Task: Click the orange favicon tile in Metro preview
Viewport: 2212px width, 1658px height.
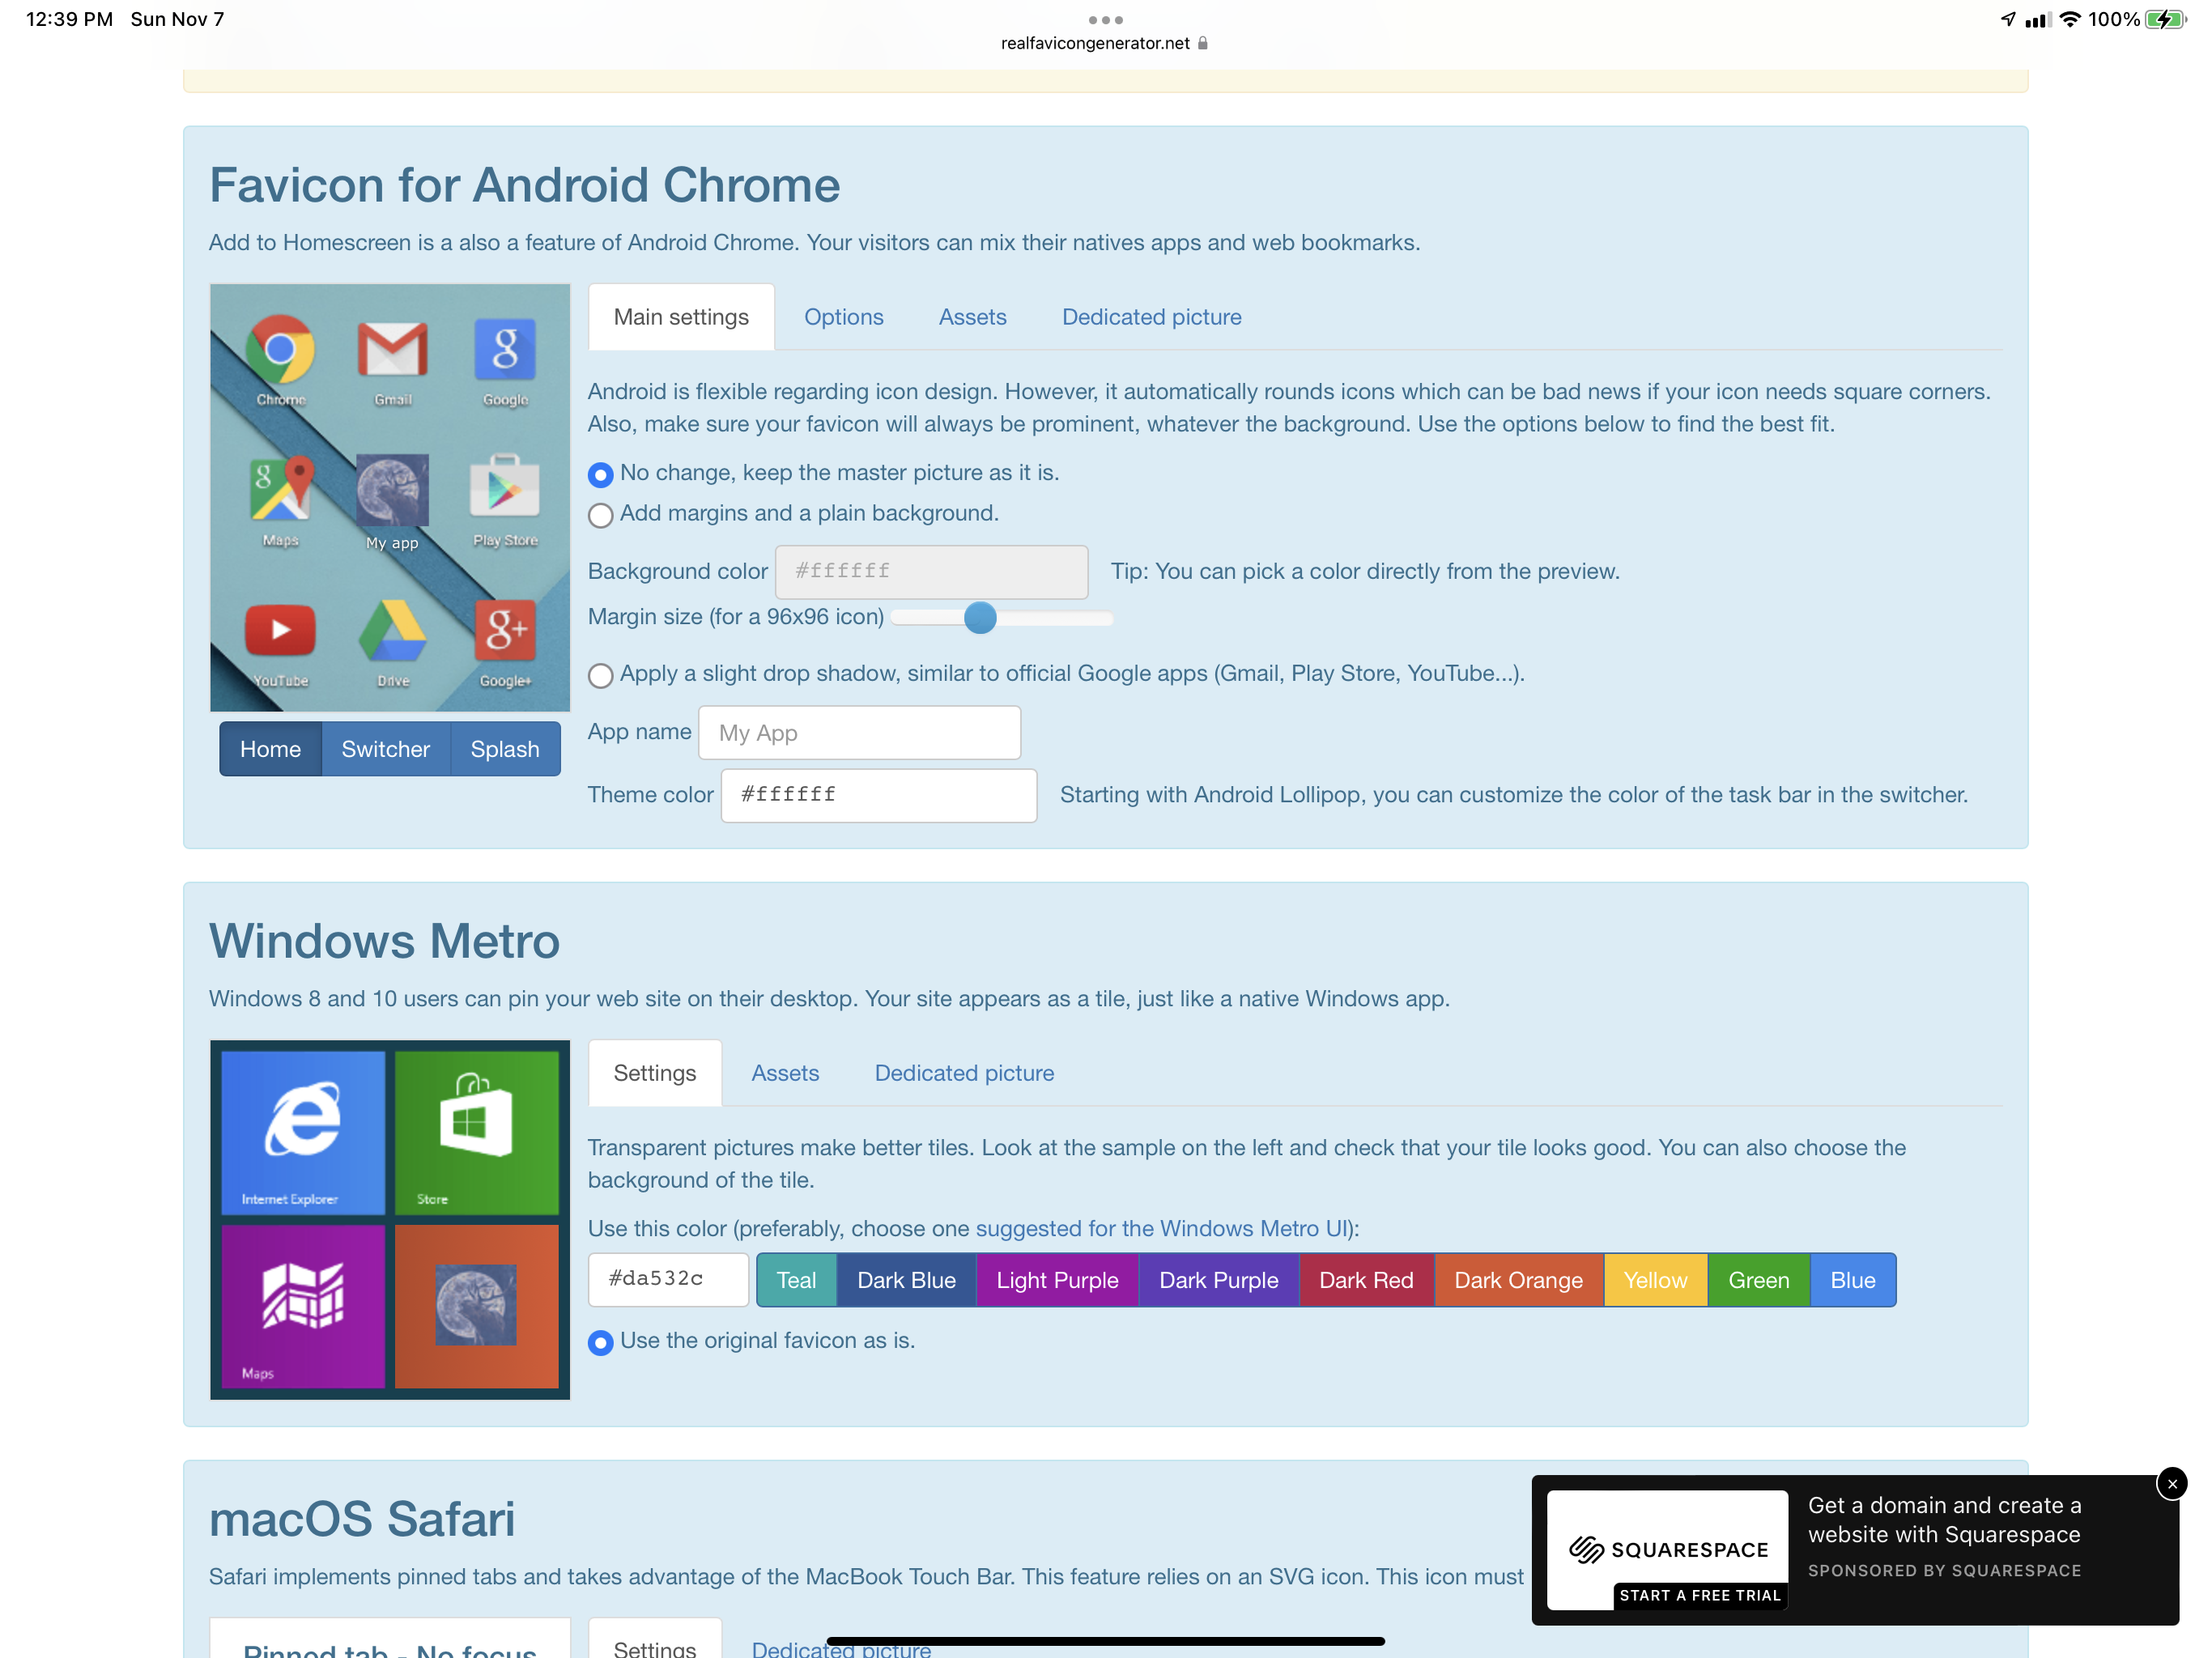Action: coord(477,1305)
